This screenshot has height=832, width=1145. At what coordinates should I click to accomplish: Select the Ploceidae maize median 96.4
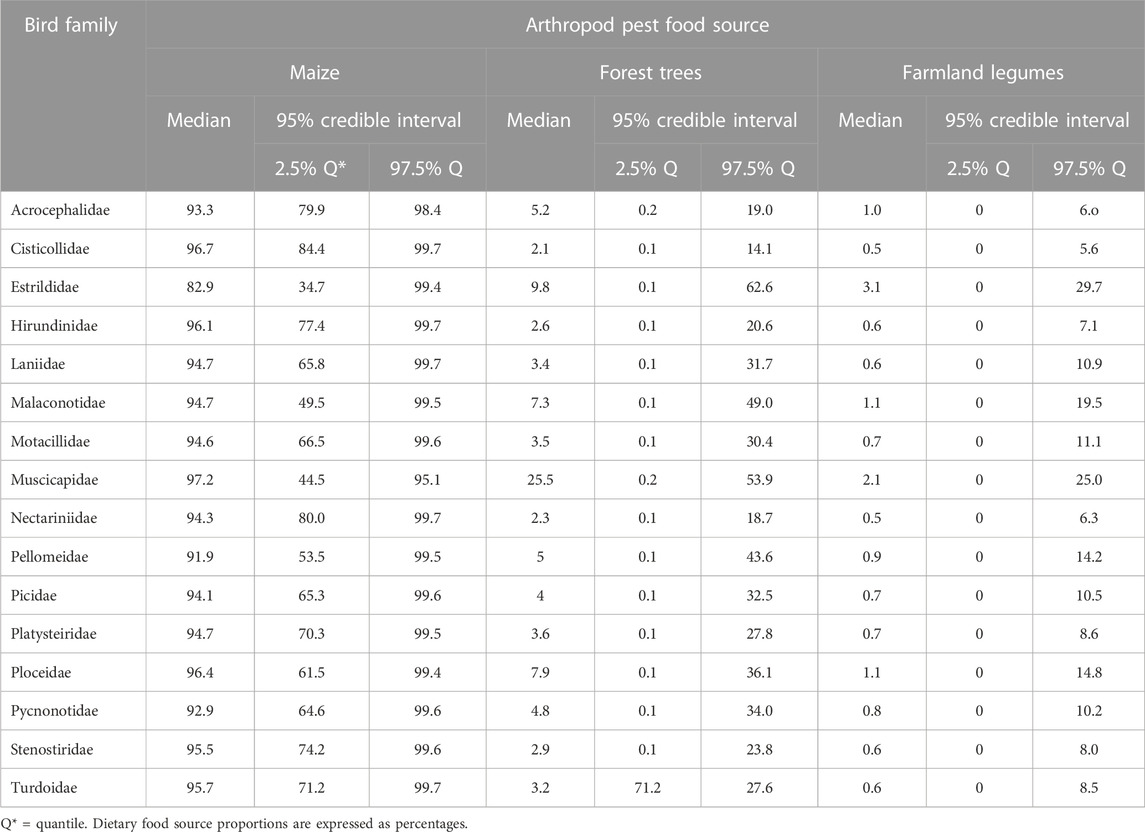click(199, 673)
